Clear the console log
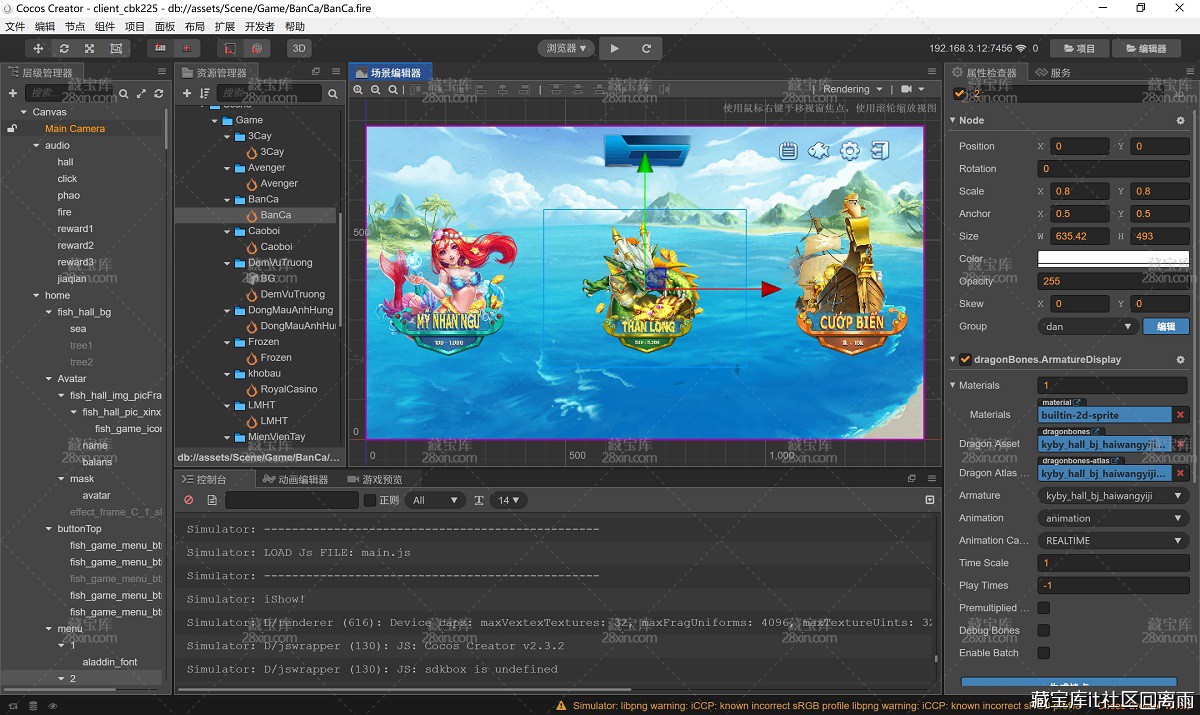Image resolution: width=1200 pixels, height=715 pixels. coord(188,500)
